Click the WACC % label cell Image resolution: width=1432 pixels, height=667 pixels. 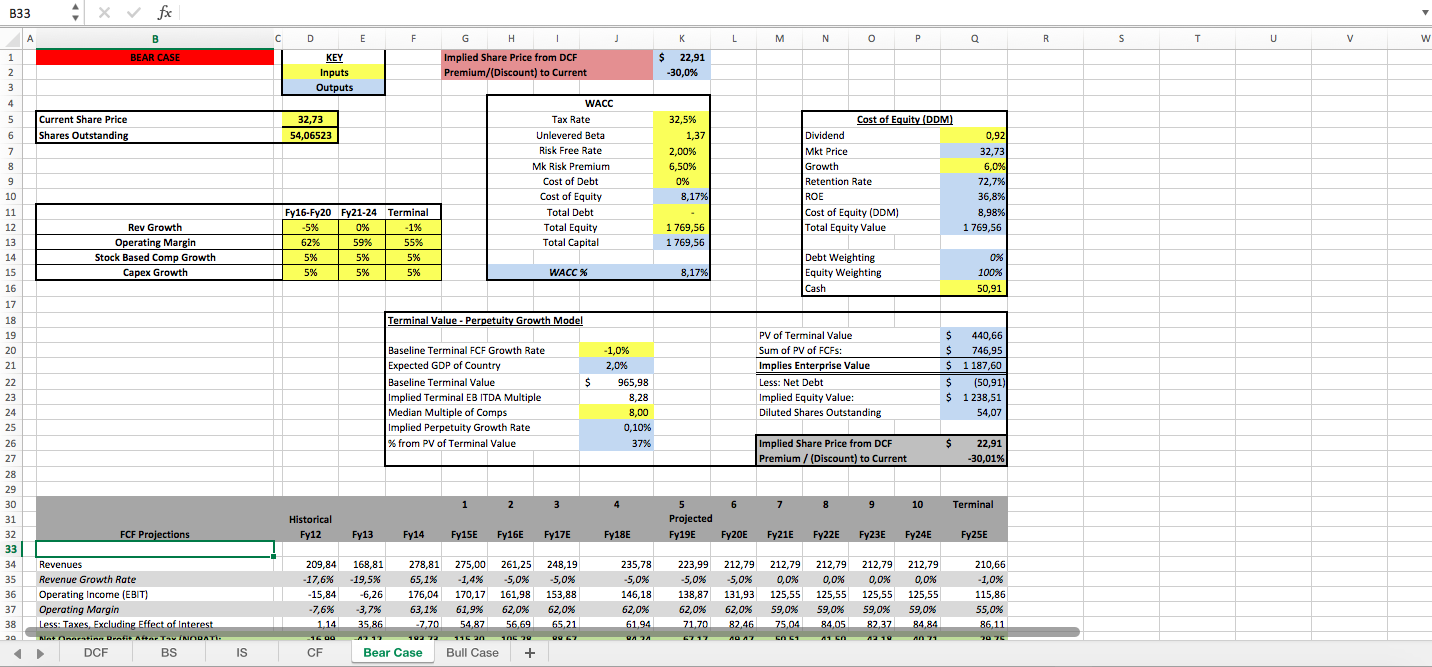click(x=570, y=272)
